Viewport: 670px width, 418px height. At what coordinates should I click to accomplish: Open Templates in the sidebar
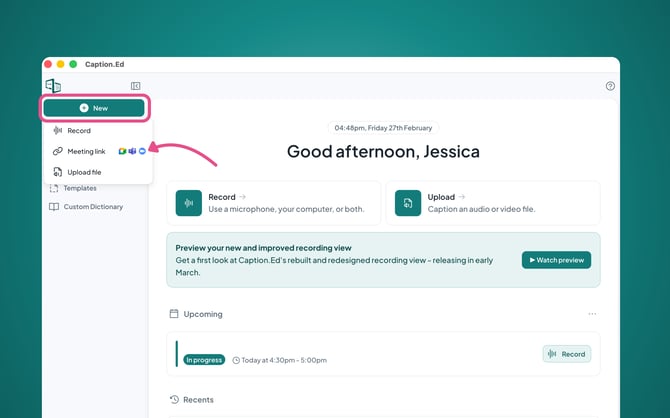79,188
